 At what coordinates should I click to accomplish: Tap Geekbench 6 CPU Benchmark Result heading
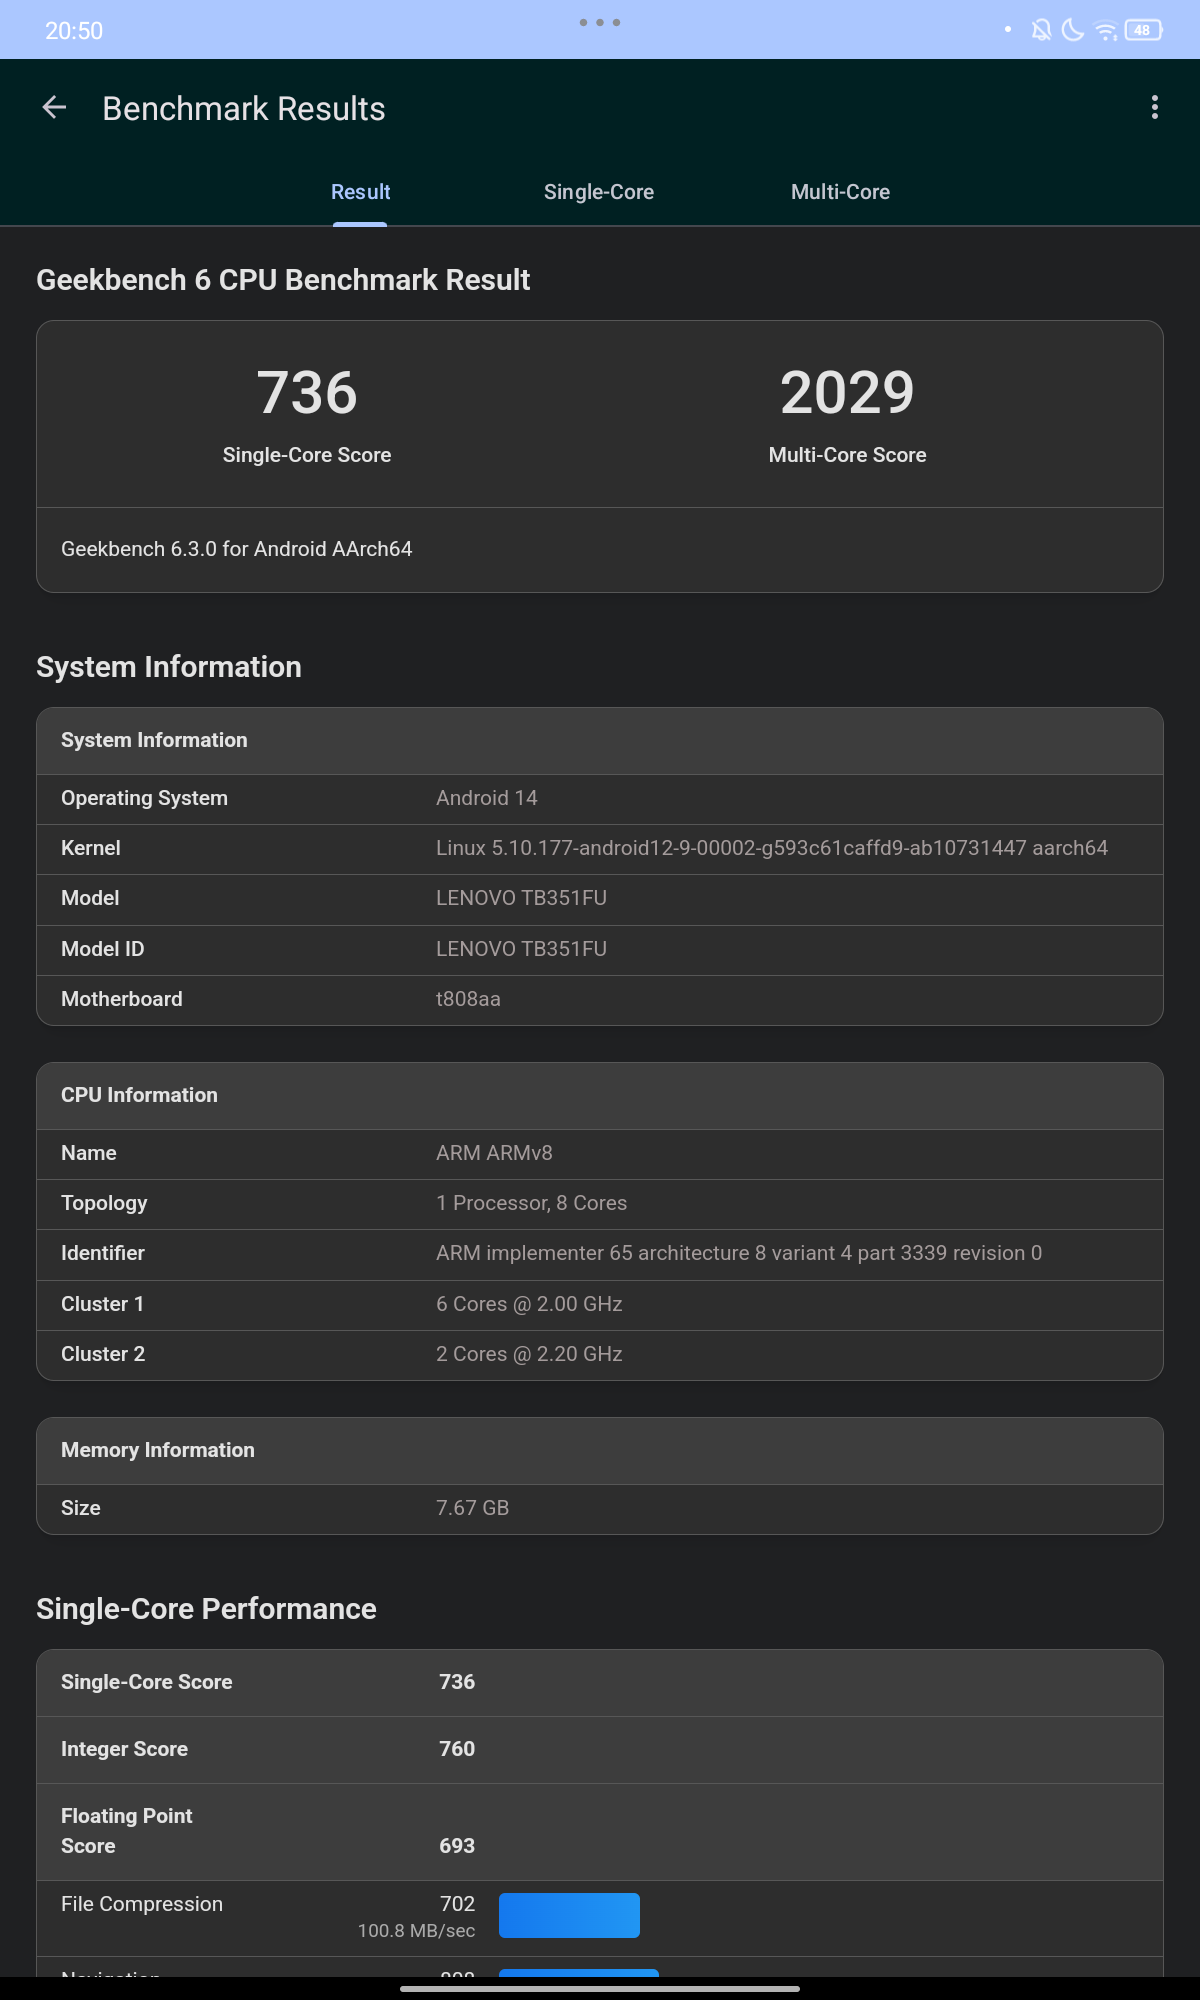[283, 280]
